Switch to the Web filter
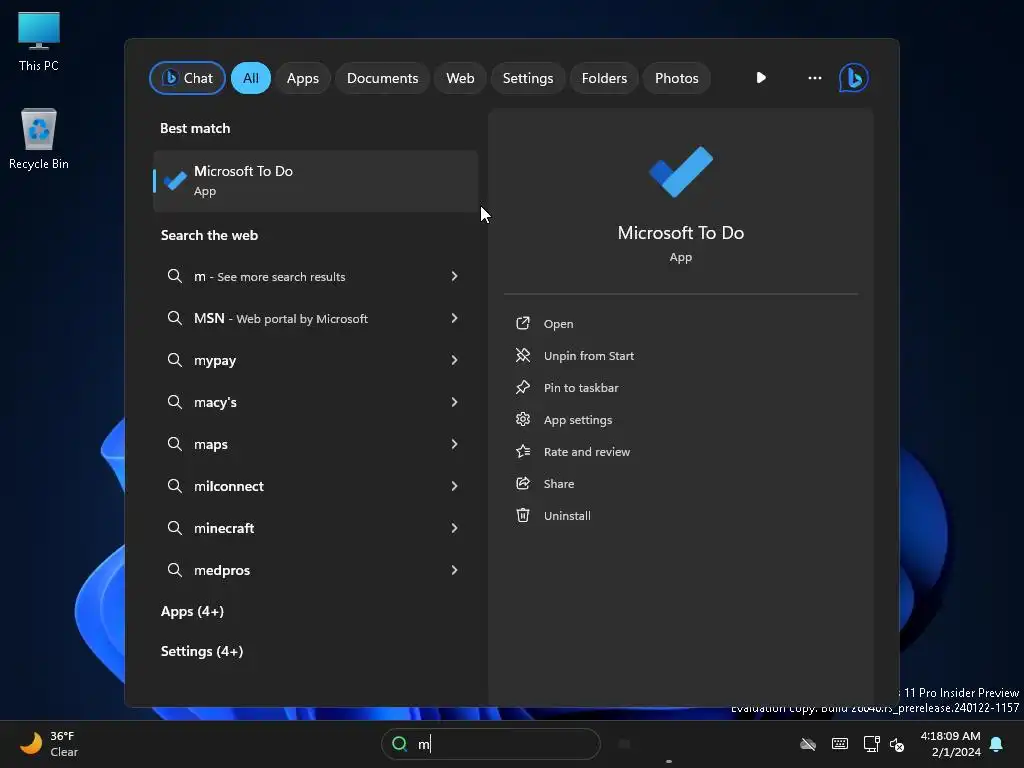 [460, 78]
